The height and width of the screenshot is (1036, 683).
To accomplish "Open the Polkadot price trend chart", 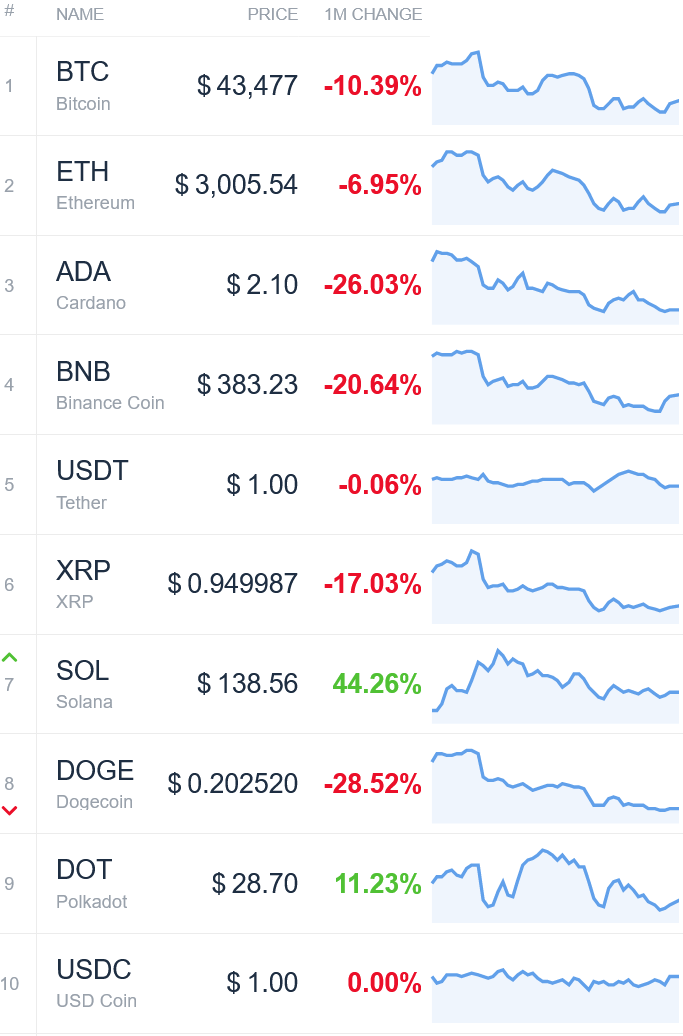I will [556, 885].
